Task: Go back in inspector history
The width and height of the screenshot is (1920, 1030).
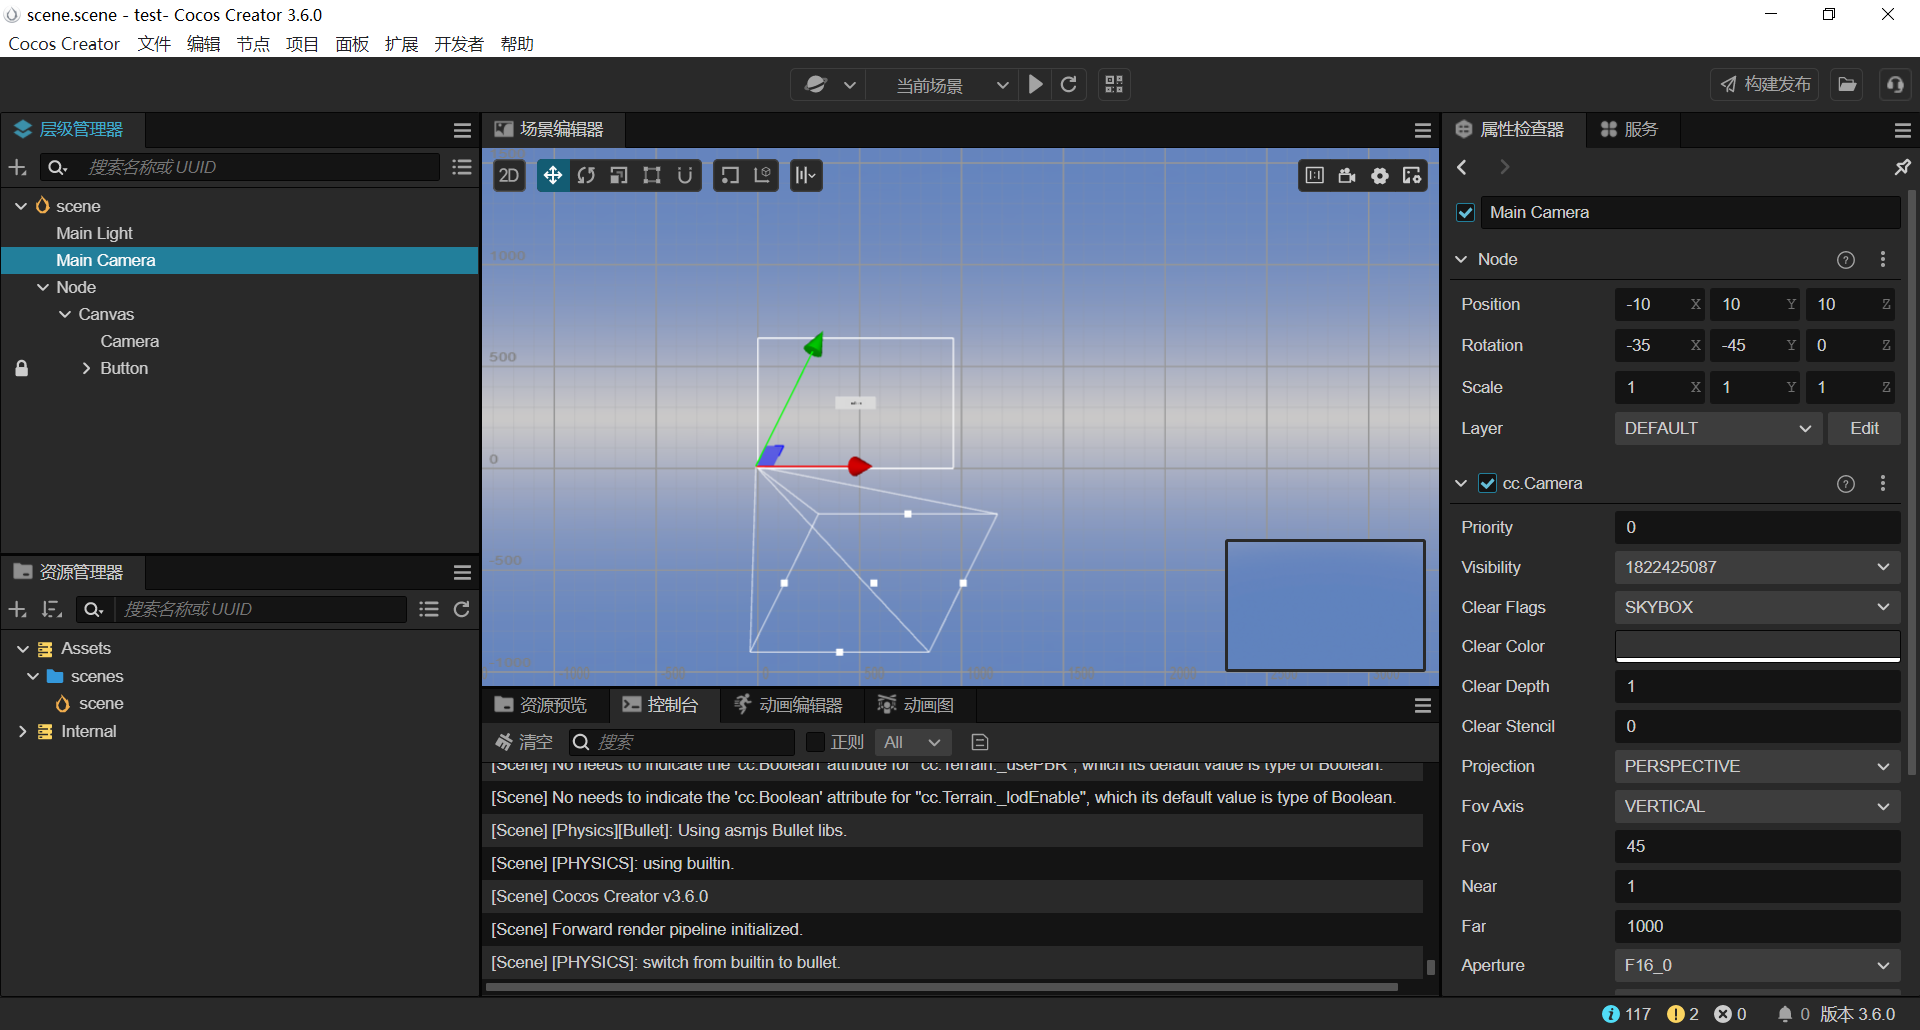Action: (x=1462, y=167)
